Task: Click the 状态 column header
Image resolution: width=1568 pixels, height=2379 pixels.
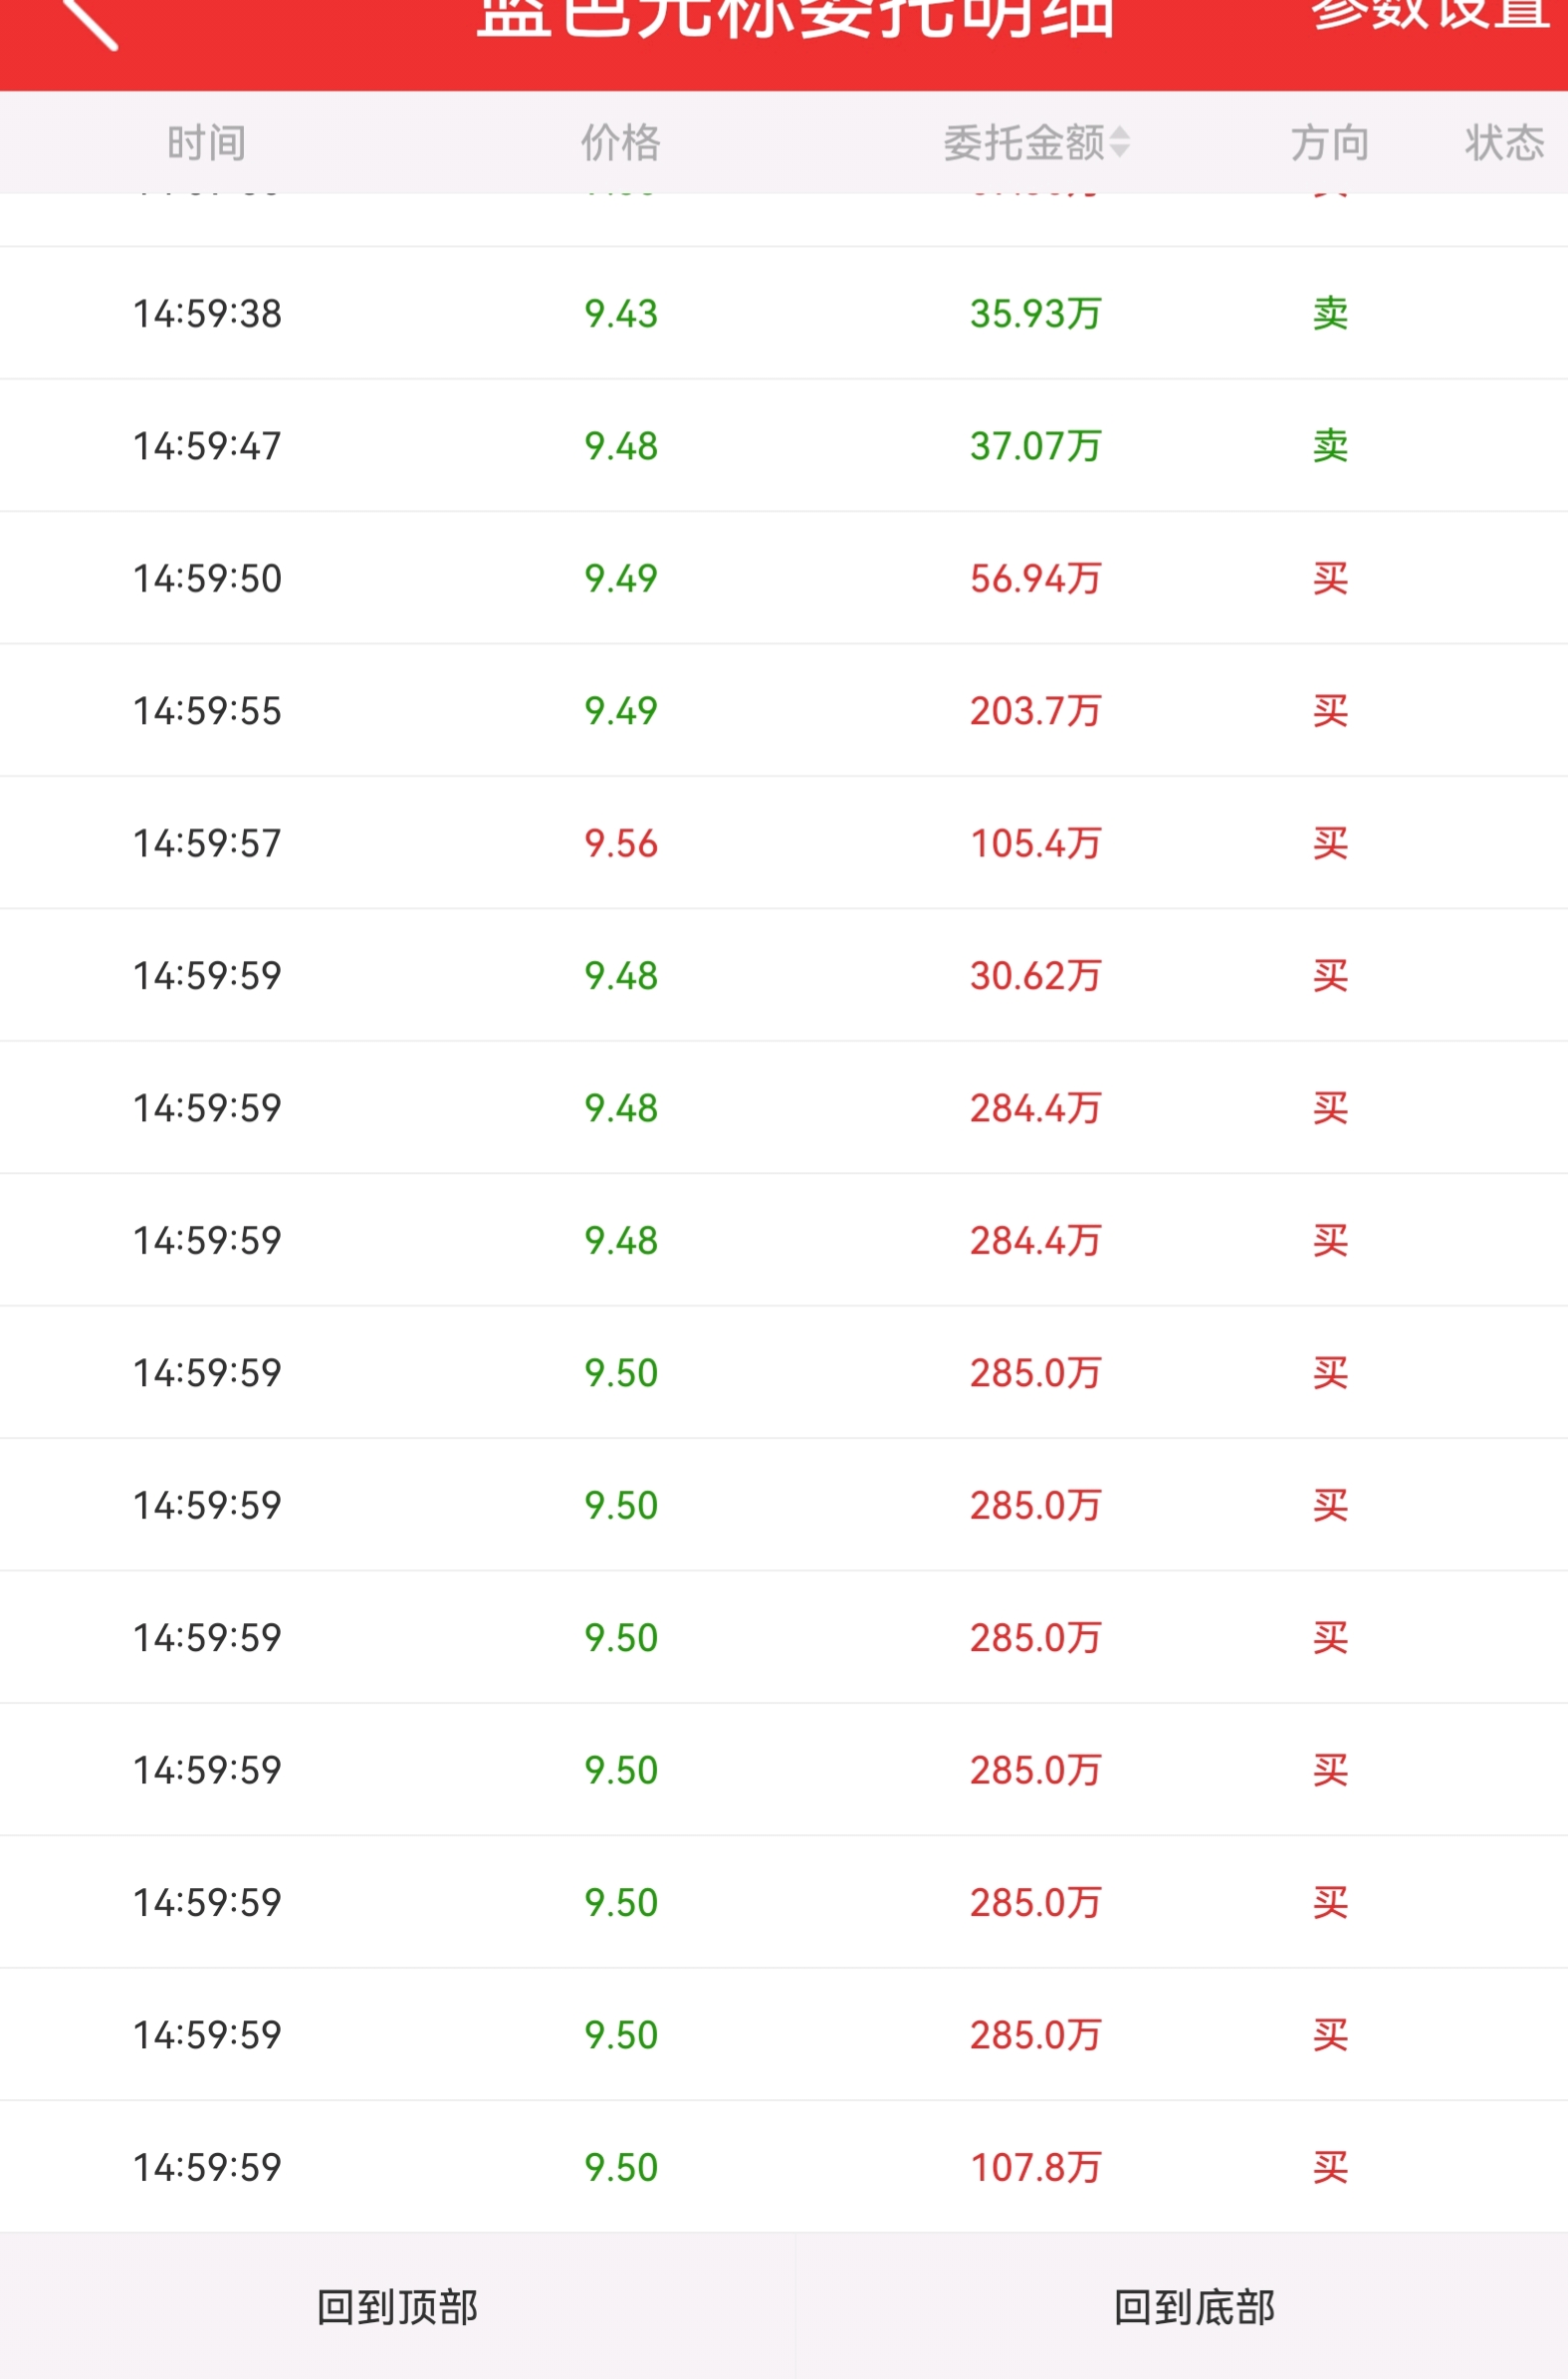Action: click(1504, 143)
